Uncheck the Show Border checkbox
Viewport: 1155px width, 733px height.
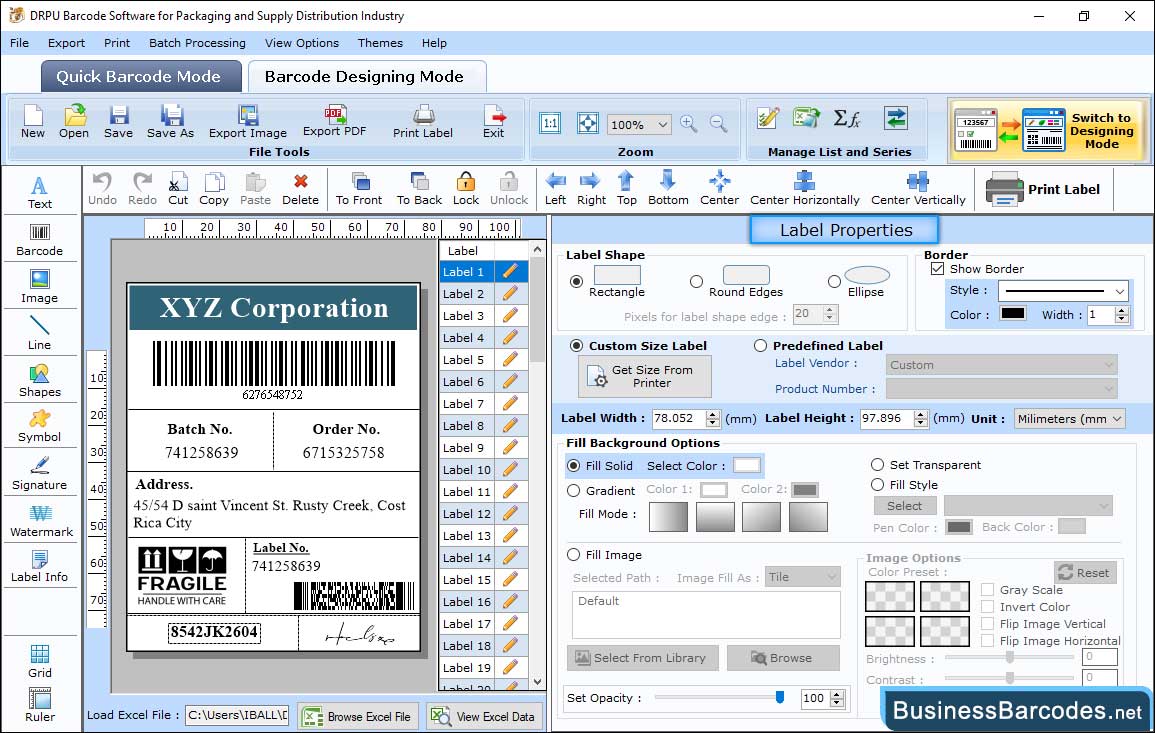coord(938,269)
